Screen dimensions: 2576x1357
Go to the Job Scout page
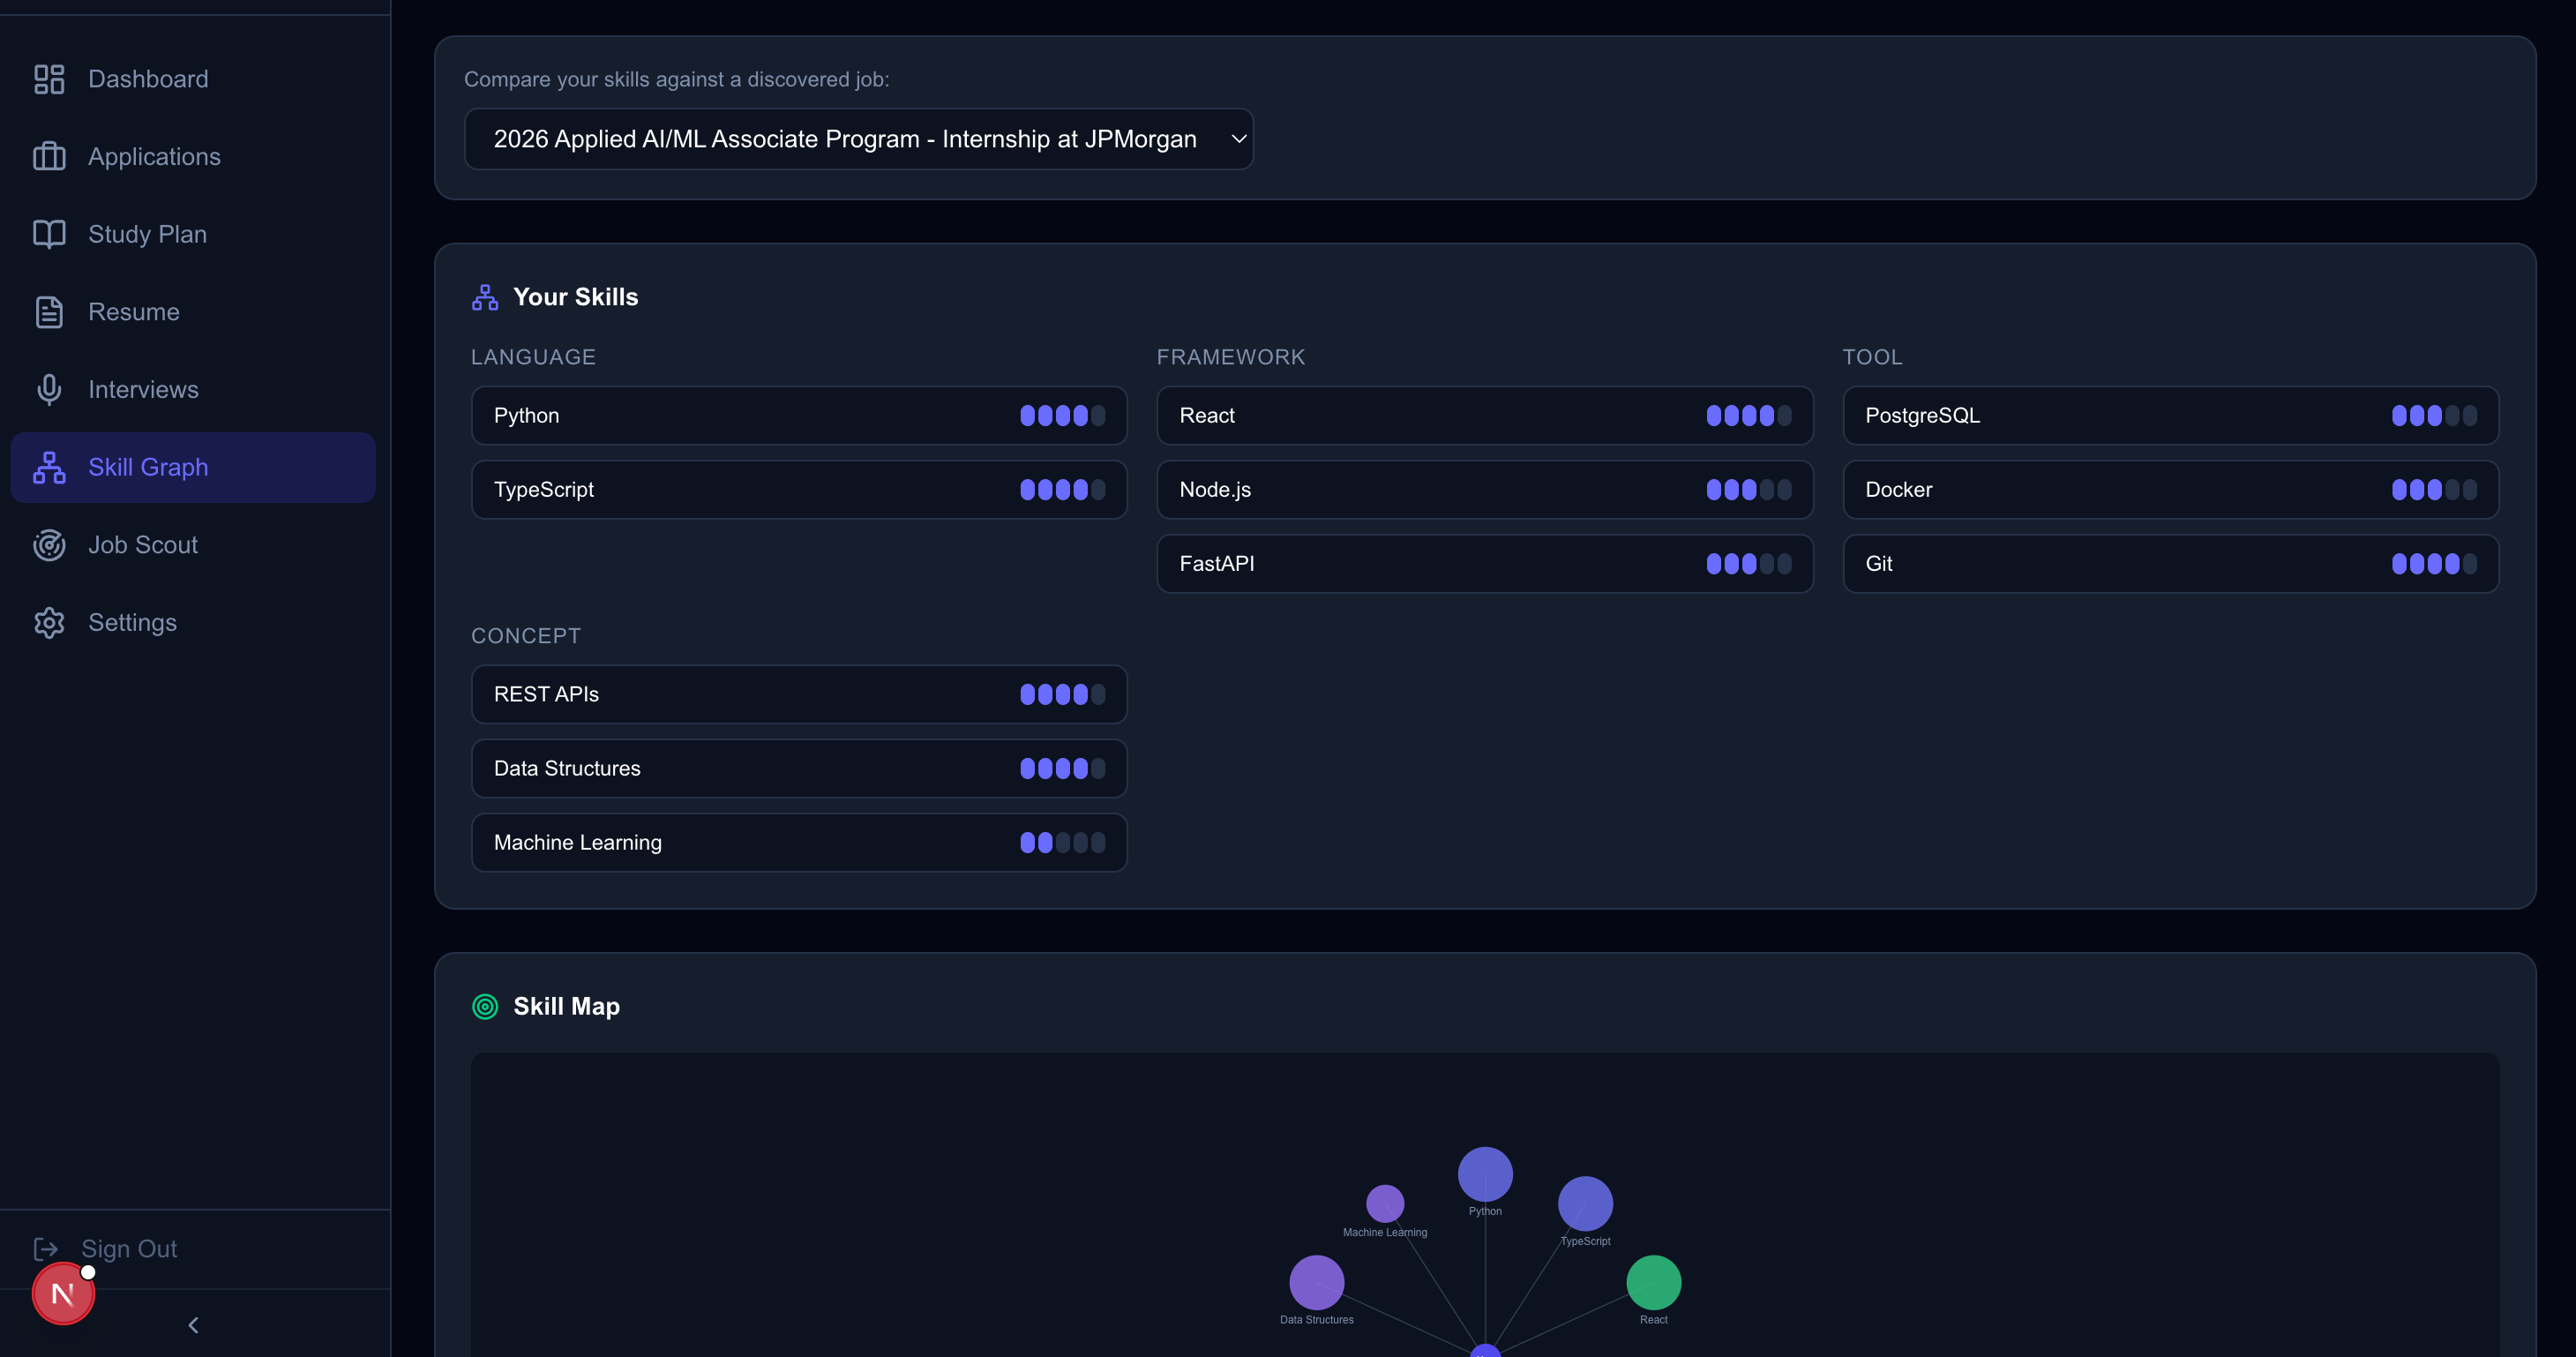pyautogui.click(x=143, y=545)
